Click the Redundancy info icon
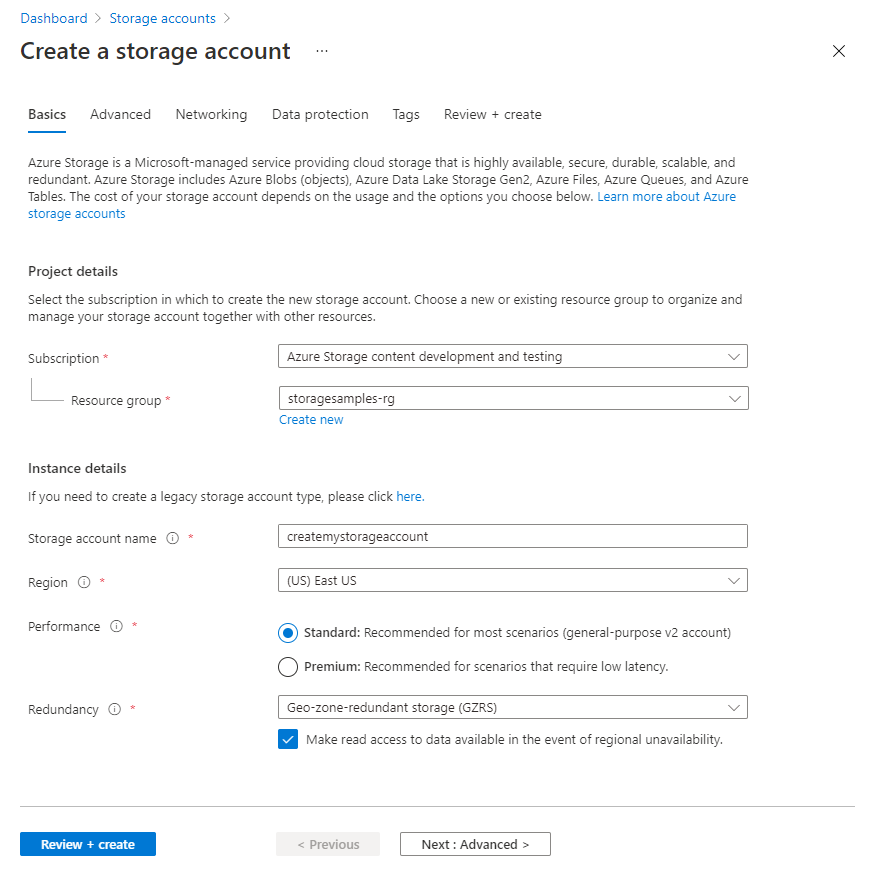The image size is (875, 886). tap(114, 709)
